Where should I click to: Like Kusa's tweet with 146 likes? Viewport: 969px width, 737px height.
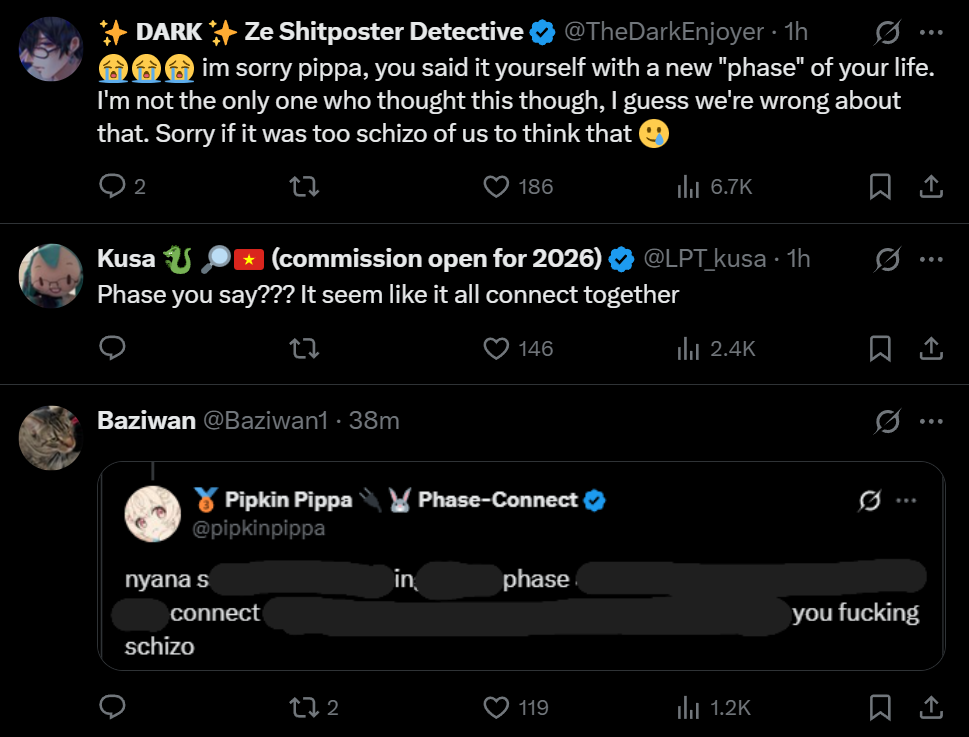pyautogui.click(x=497, y=348)
